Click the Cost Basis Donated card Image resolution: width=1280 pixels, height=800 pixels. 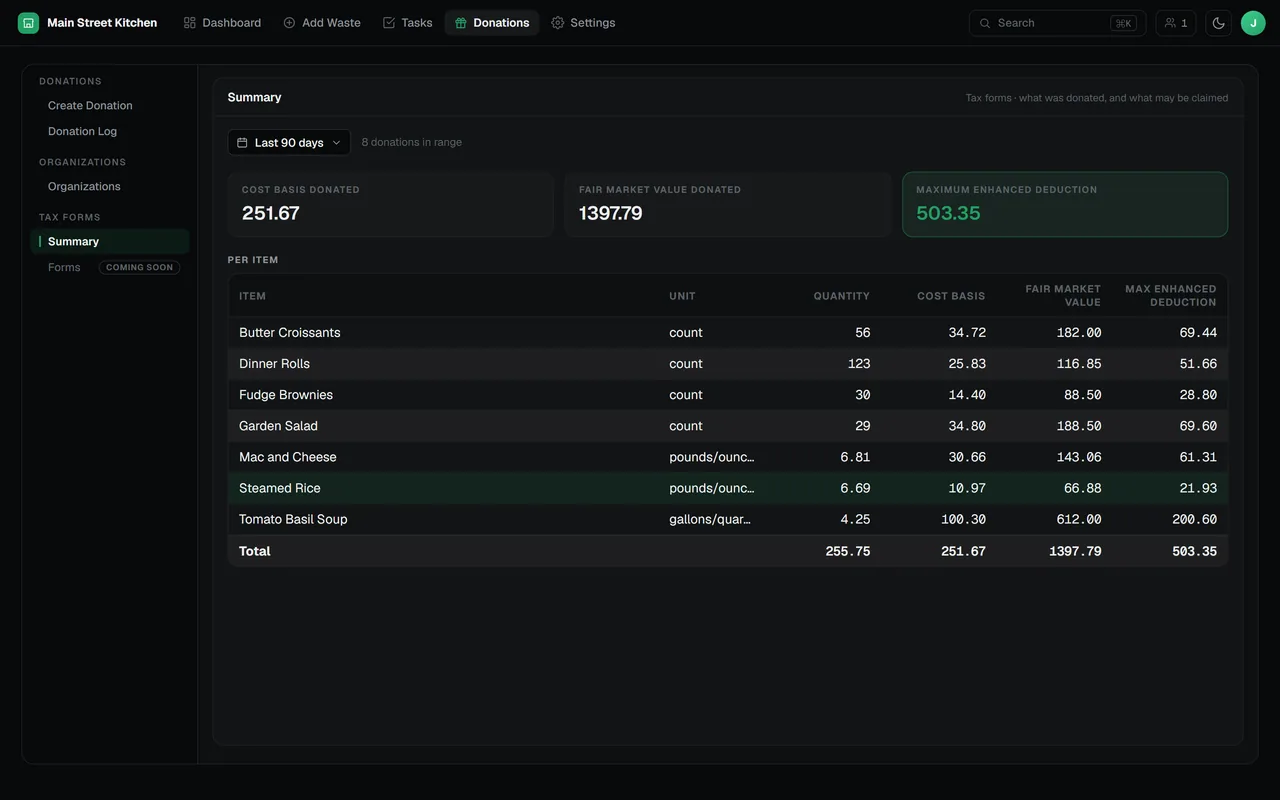coord(390,204)
